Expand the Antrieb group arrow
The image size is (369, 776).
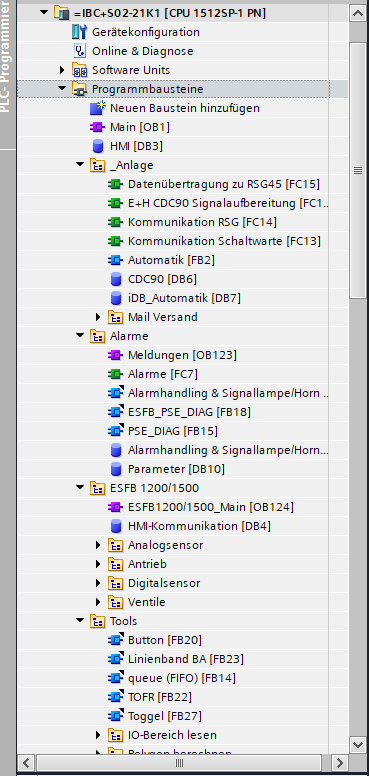point(98,564)
